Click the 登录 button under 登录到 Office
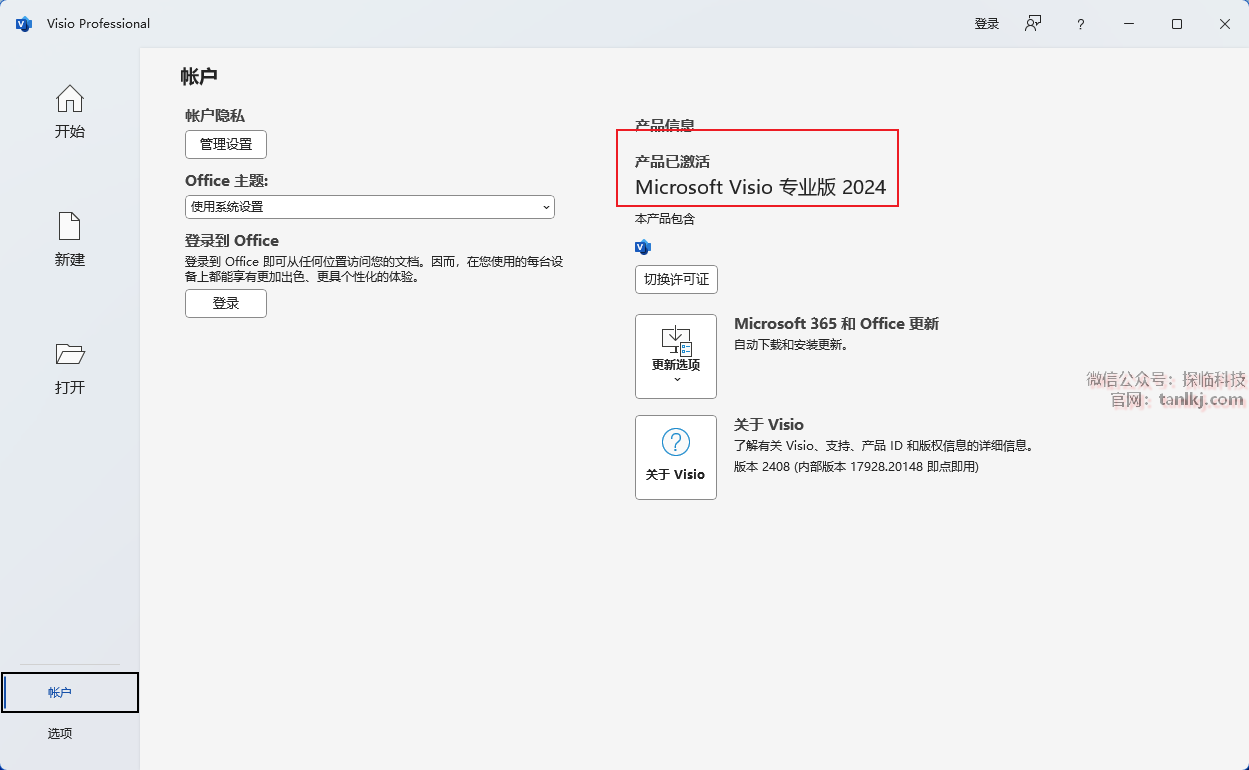 pyautogui.click(x=226, y=303)
